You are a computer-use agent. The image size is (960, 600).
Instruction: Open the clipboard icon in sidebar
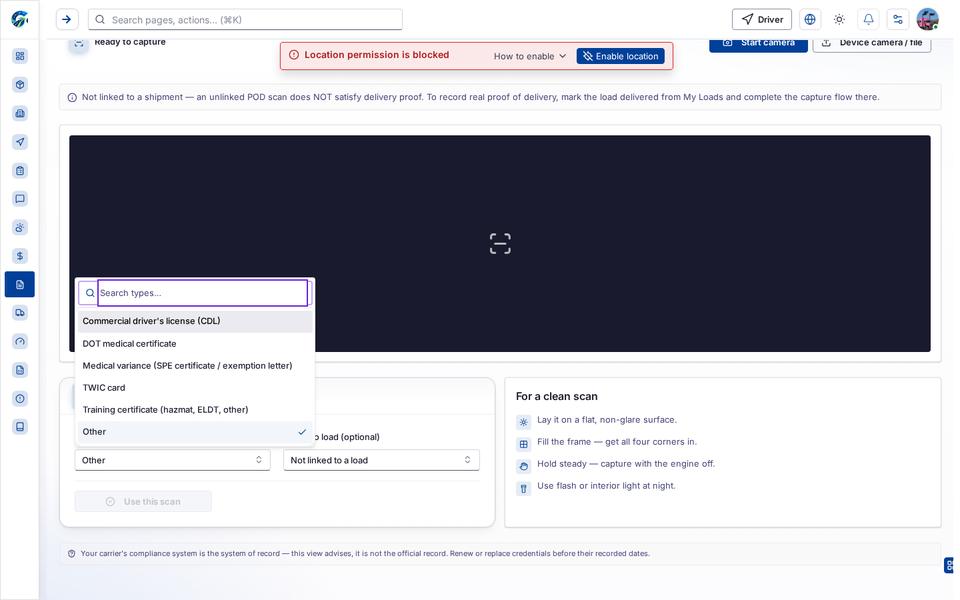click(20, 171)
